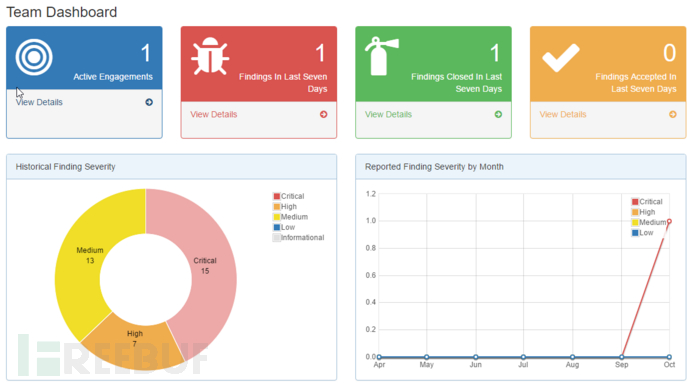The image size is (690, 383).
Task: Click the target icon on Active Engagements card
Action: tap(34, 57)
